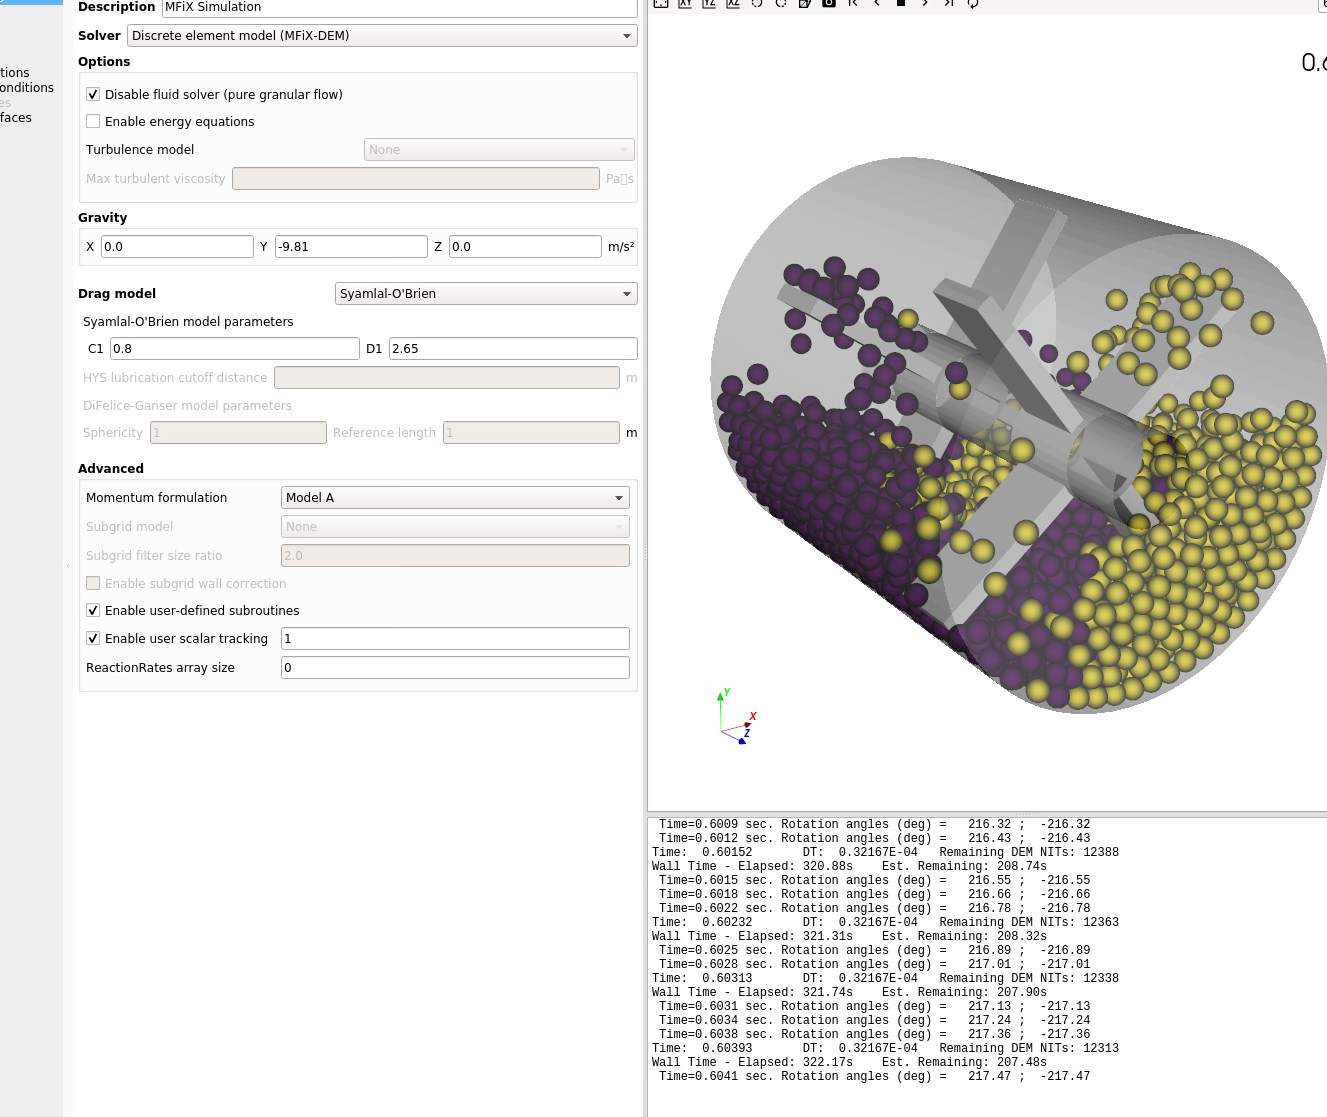Disable user-defined subroutines
This screenshot has height=1117, width=1327.
[93, 610]
